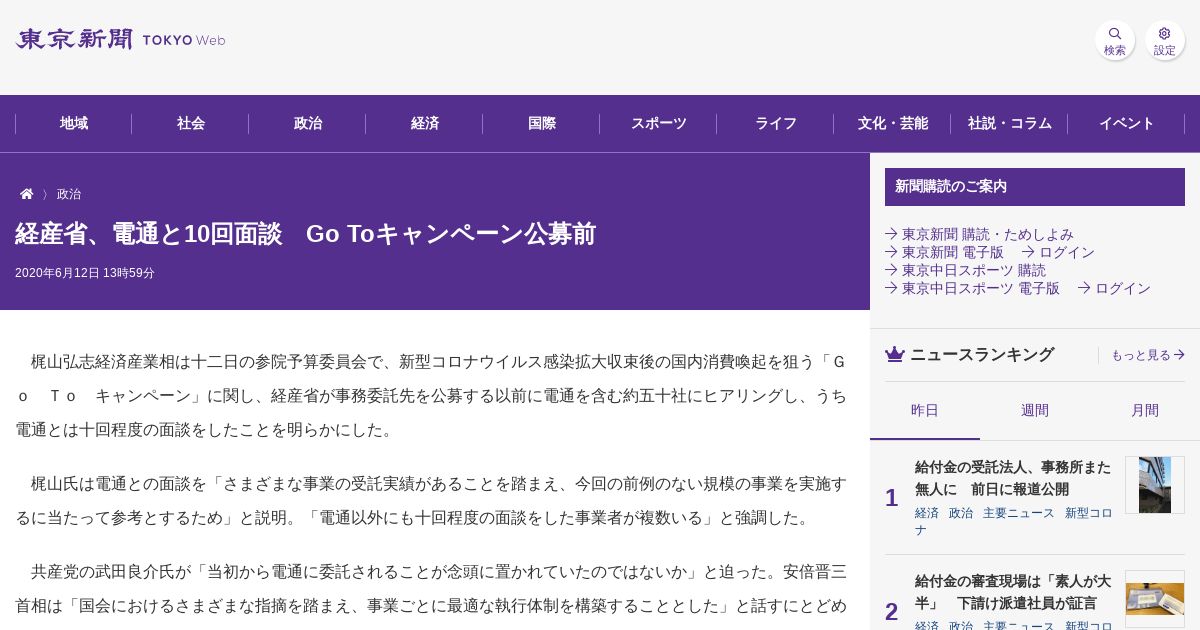Open the イベント navigation menu
This screenshot has height=630, width=1200.
pyautogui.click(x=1127, y=123)
